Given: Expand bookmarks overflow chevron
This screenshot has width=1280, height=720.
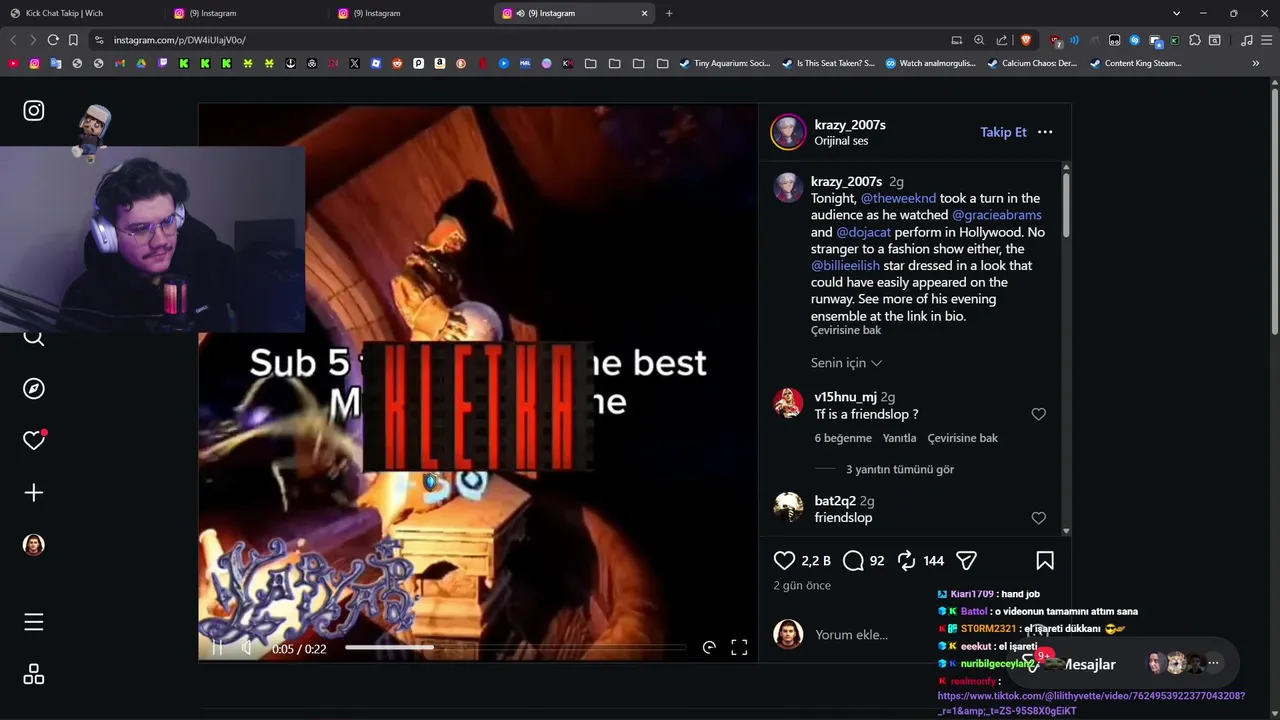Looking at the screenshot, I should pyautogui.click(x=1256, y=63).
